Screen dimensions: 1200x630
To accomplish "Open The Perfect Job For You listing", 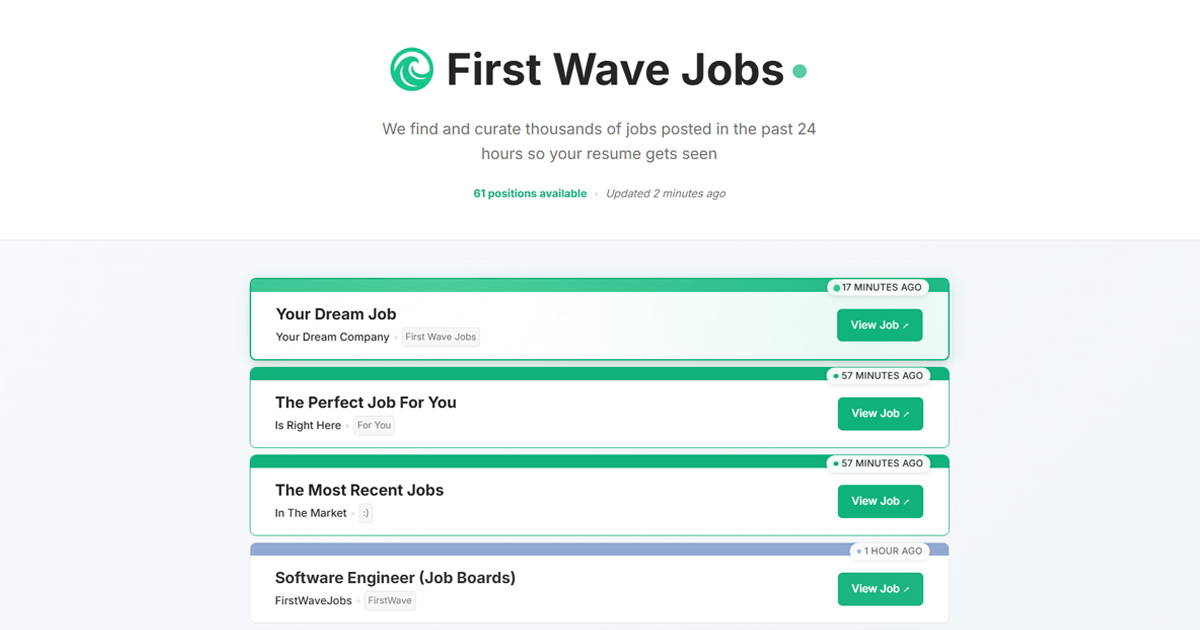I will click(880, 413).
